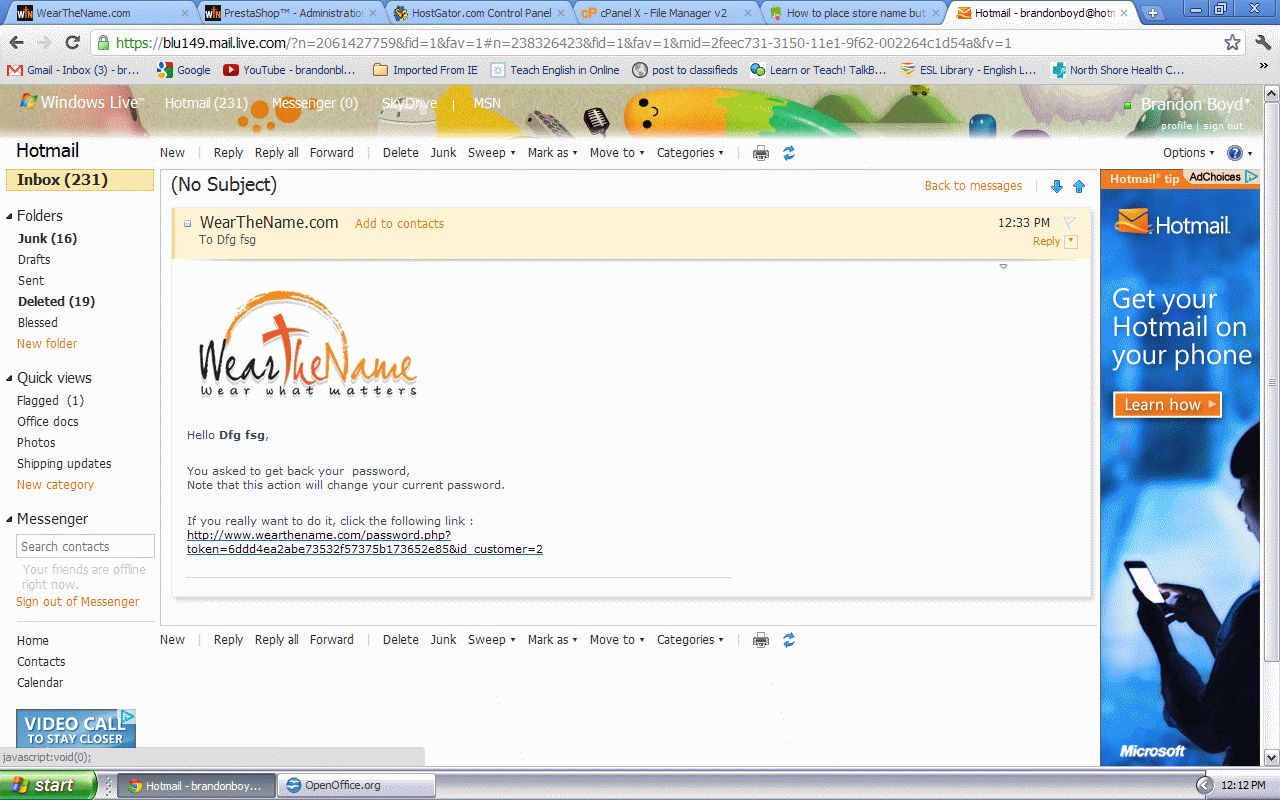Click the sender status square beside WearTheName.com
The image size is (1280, 800).
click(x=188, y=224)
